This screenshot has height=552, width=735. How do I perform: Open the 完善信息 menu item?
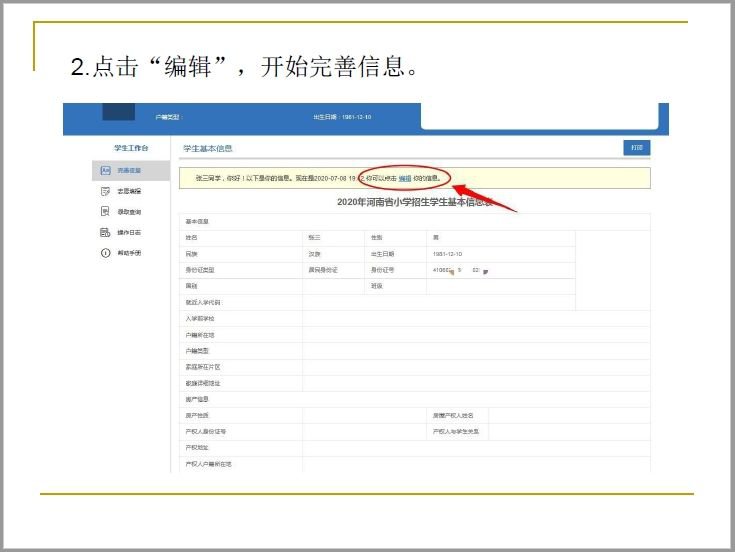(x=128, y=171)
